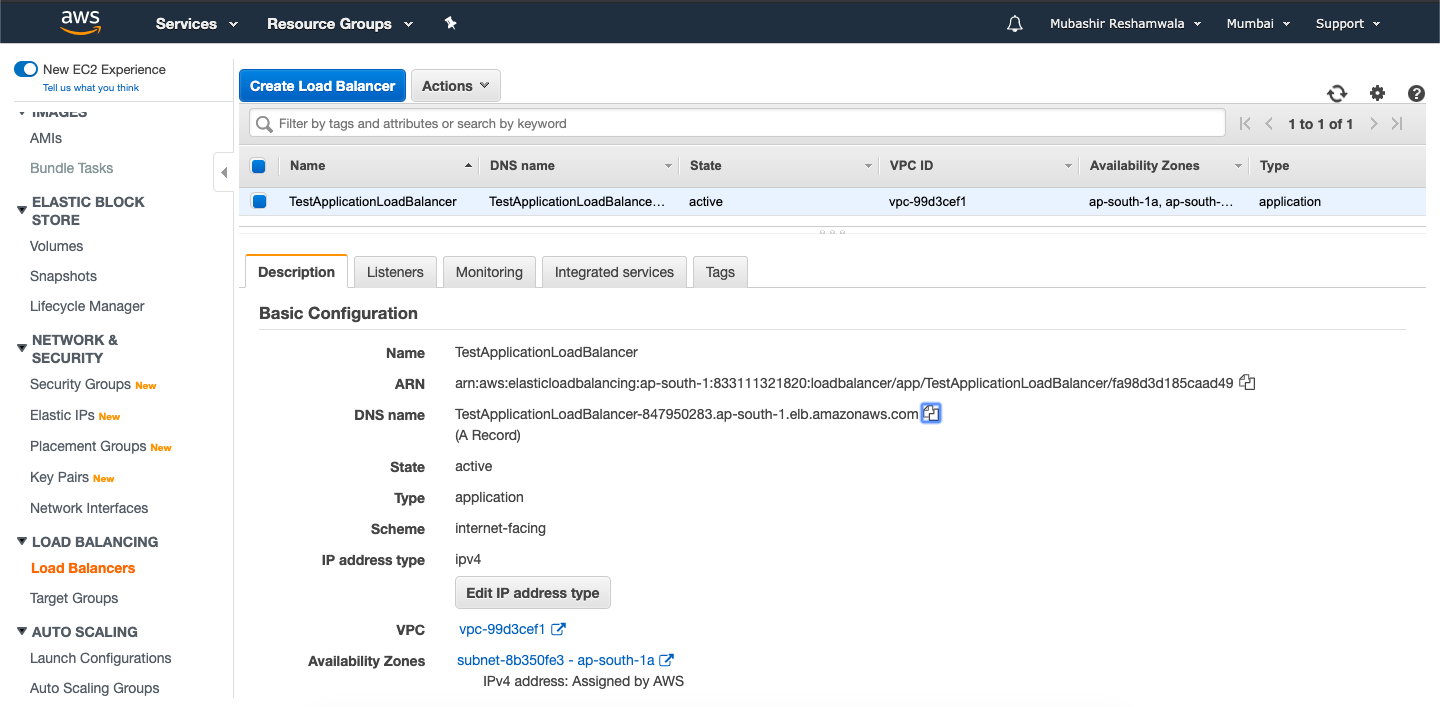Switch to the Tags tab
Screen dimensions: 1440x707
coord(720,272)
